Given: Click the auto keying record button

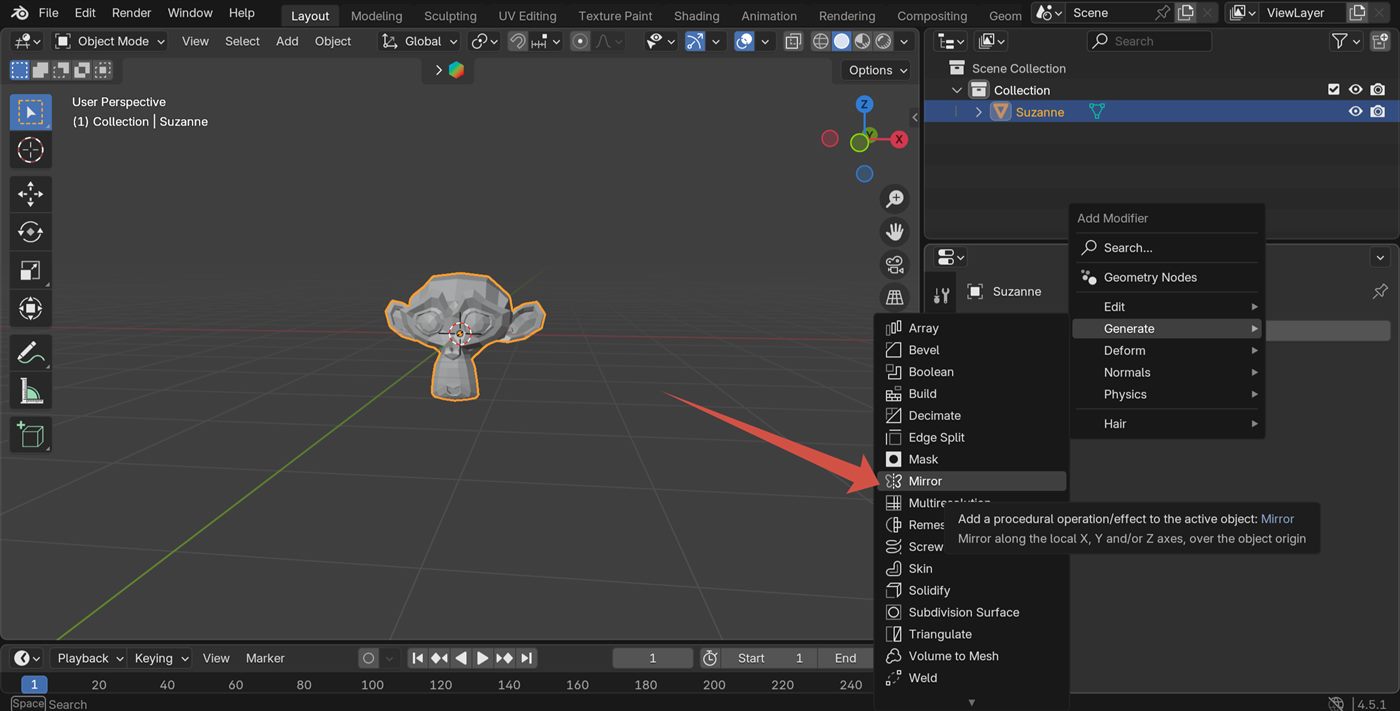Looking at the screenshot, I should tap(368, 658).
